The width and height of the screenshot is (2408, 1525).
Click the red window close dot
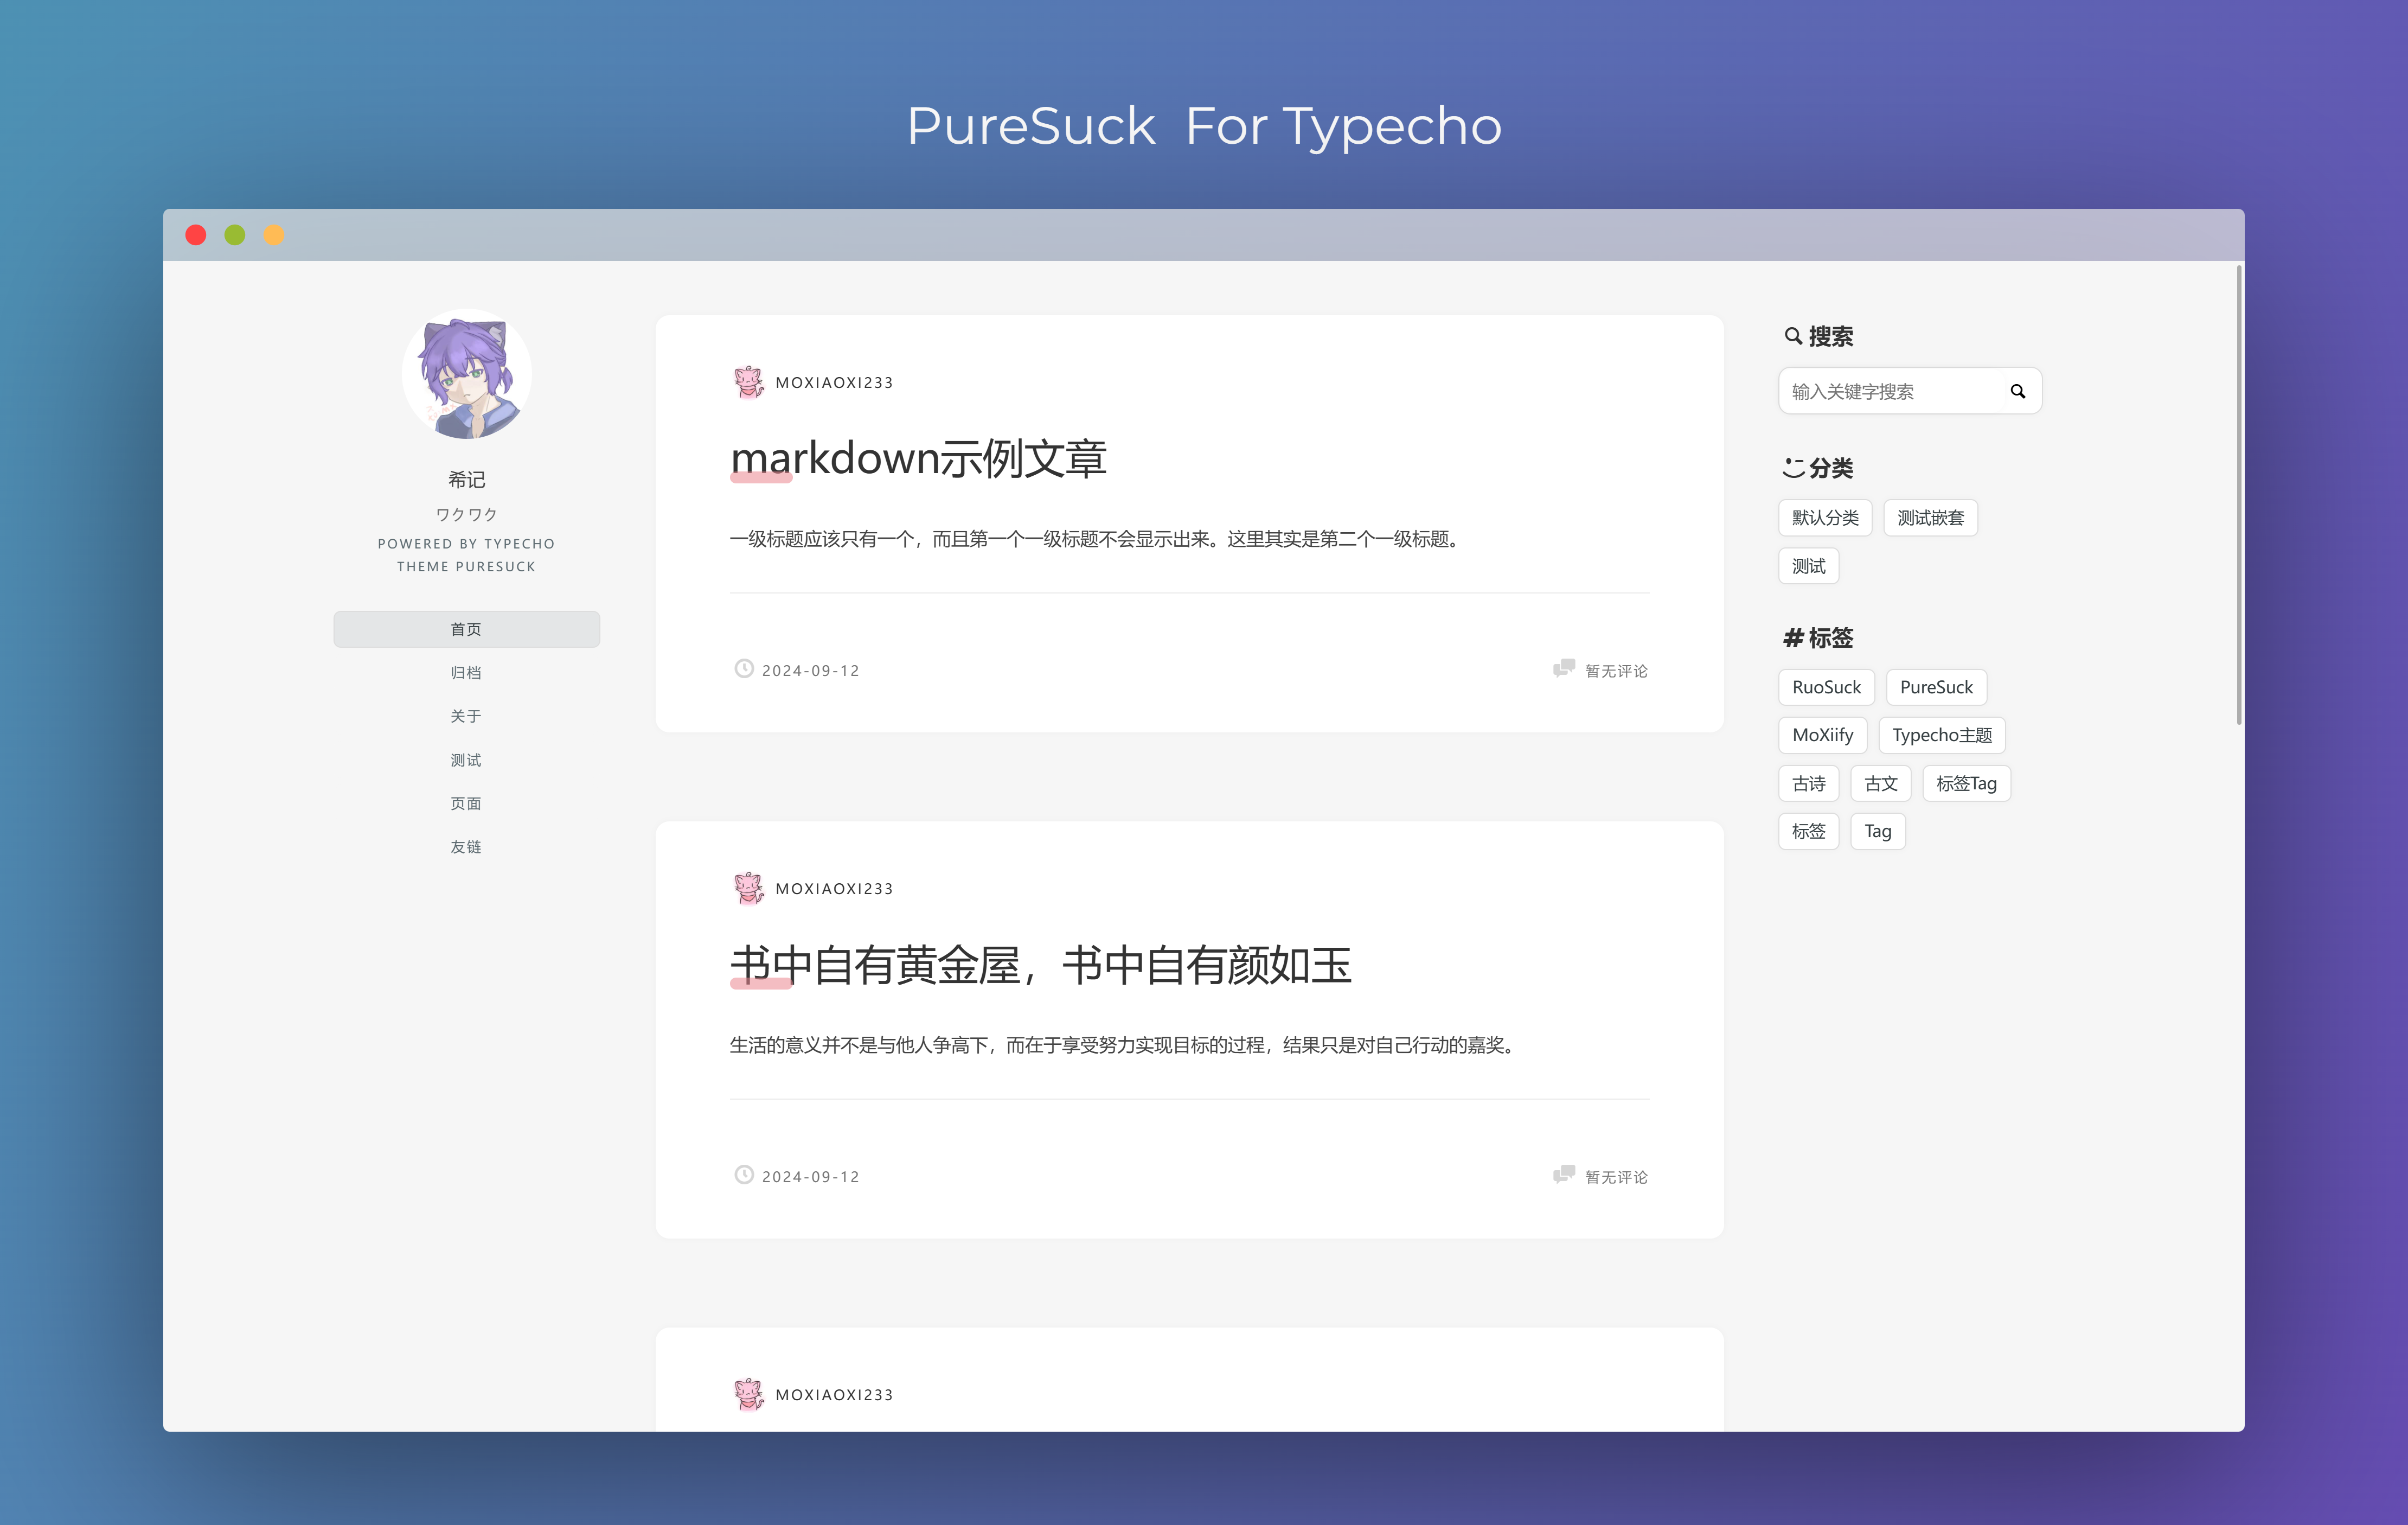click(x=196, y=235)
